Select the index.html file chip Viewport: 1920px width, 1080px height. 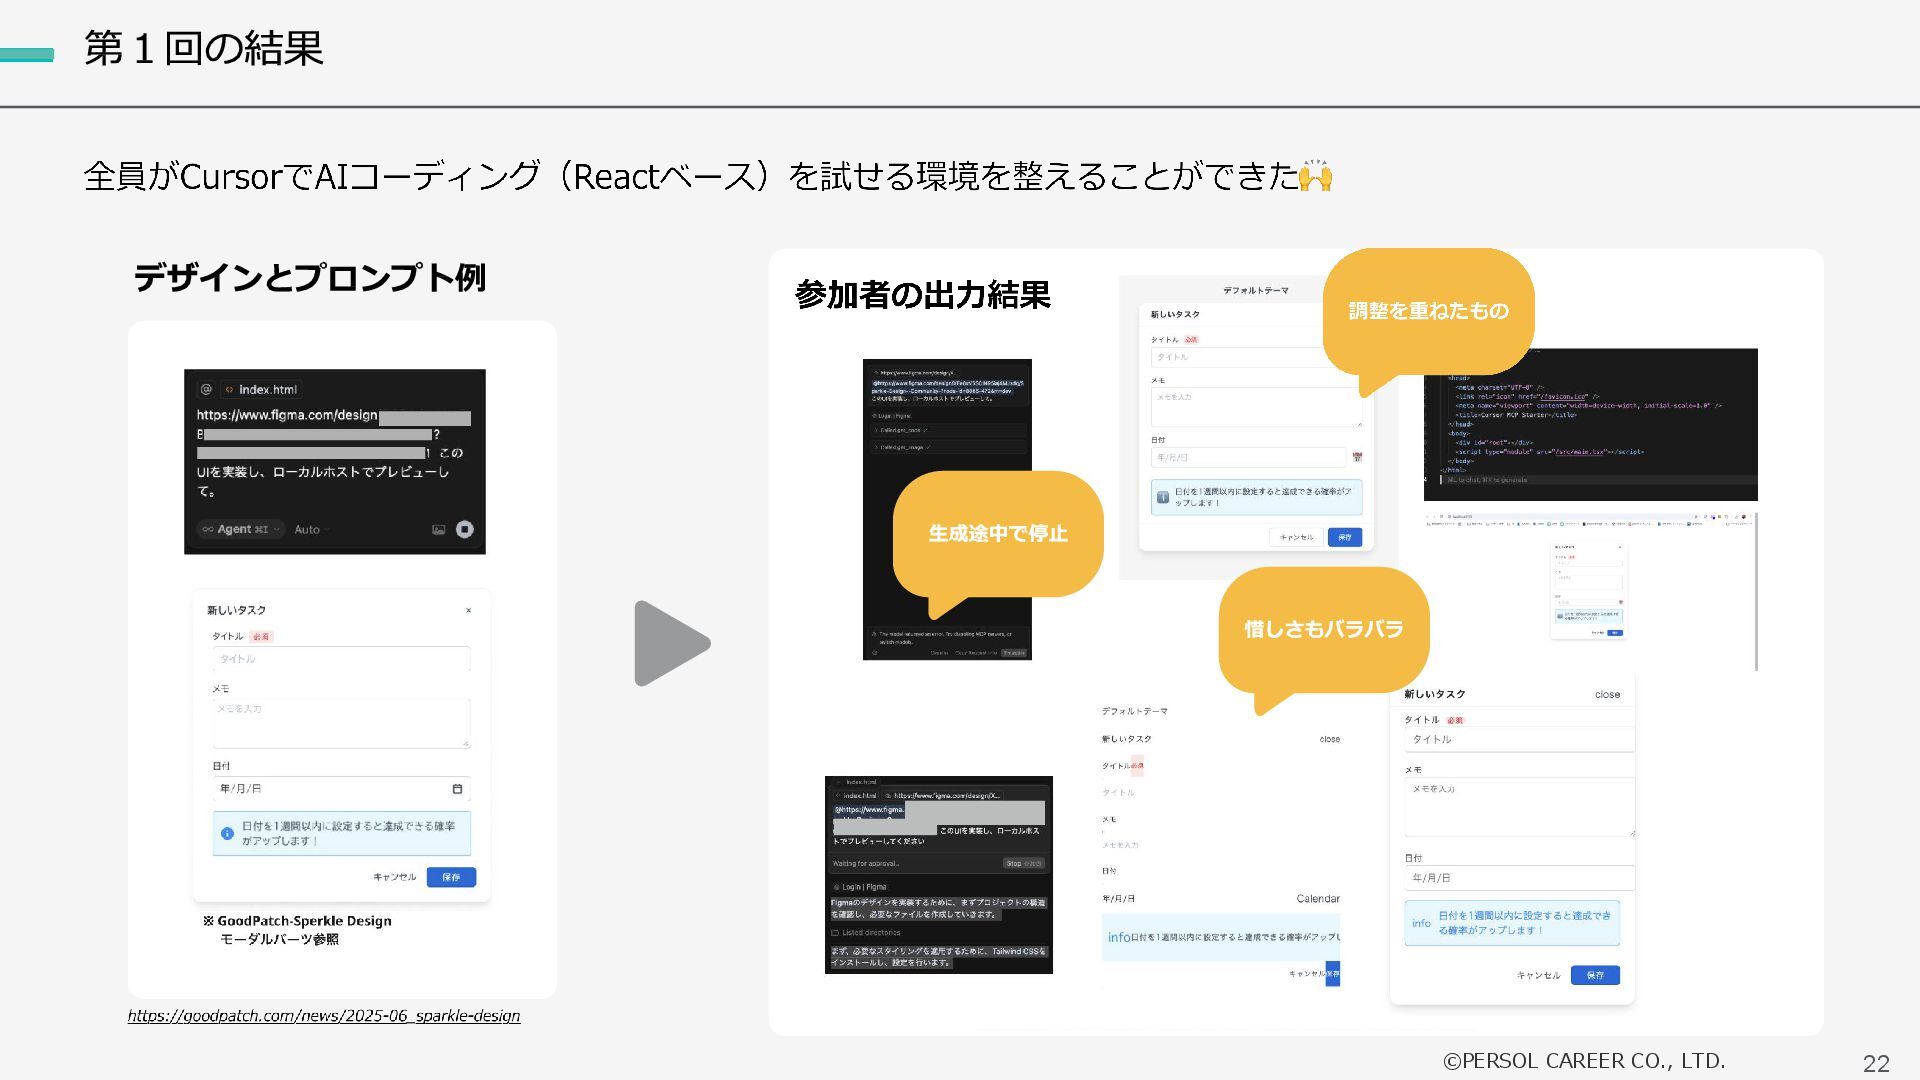(x=260, y=389)
